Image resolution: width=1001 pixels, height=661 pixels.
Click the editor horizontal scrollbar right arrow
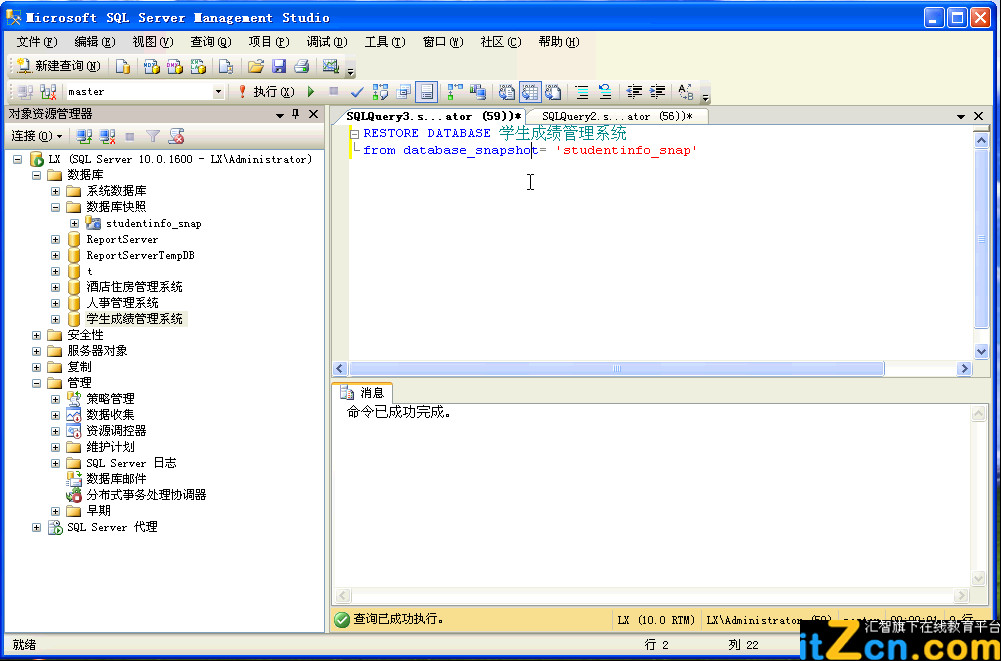(x=963, y=368)
